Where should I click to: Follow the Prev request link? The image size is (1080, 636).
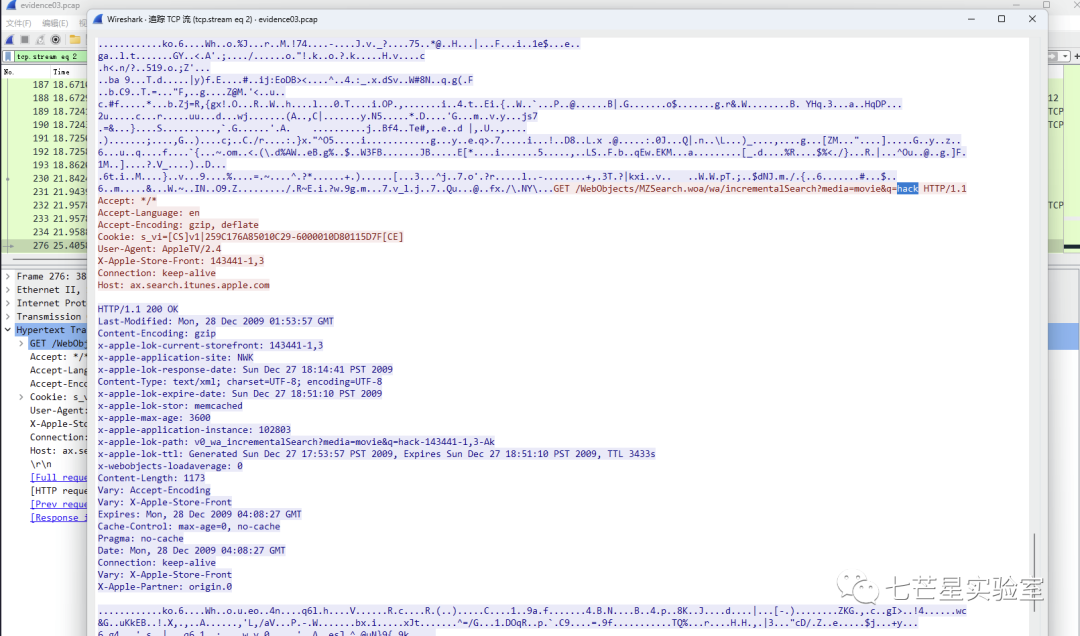coord(59,504)
